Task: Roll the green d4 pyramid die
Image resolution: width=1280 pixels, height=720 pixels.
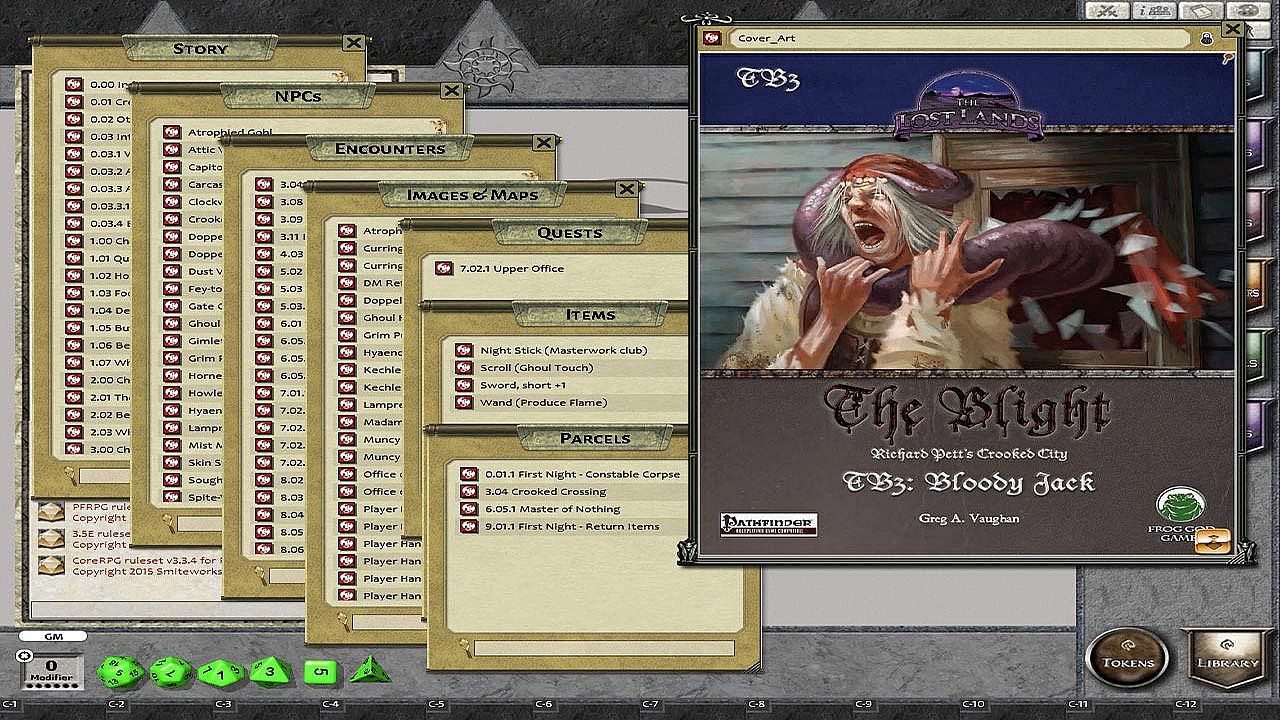Action: pyautogui.click(x=370, y=669)
